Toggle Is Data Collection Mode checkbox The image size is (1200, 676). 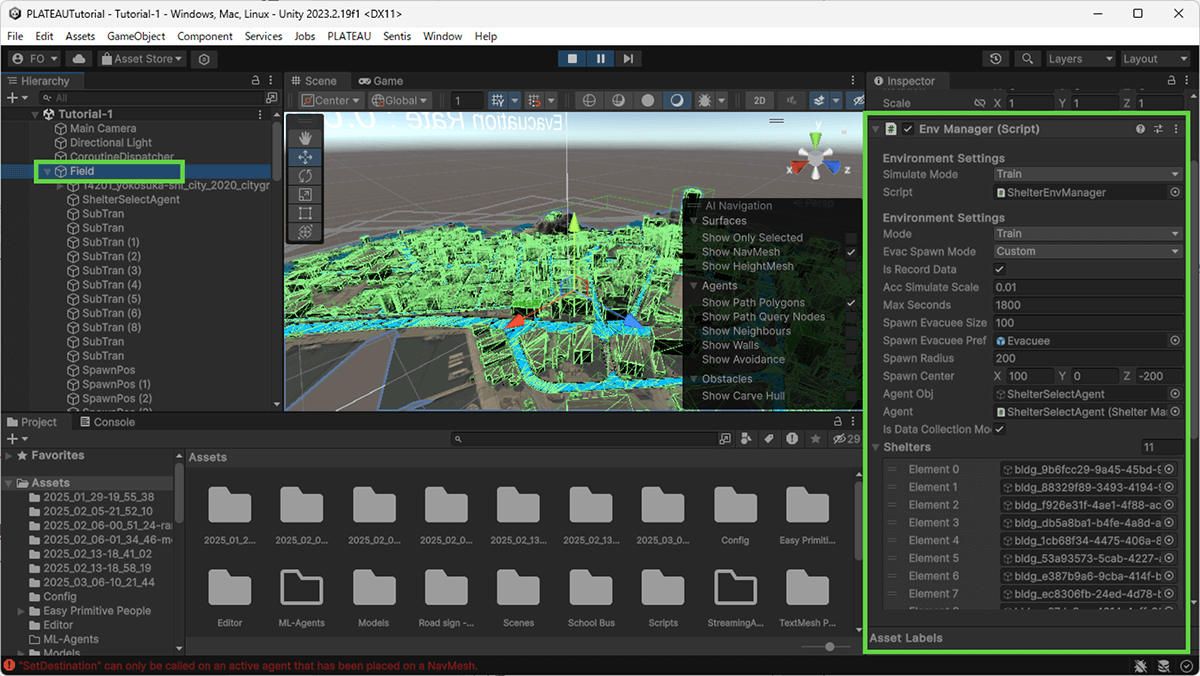tap(999, 429)
